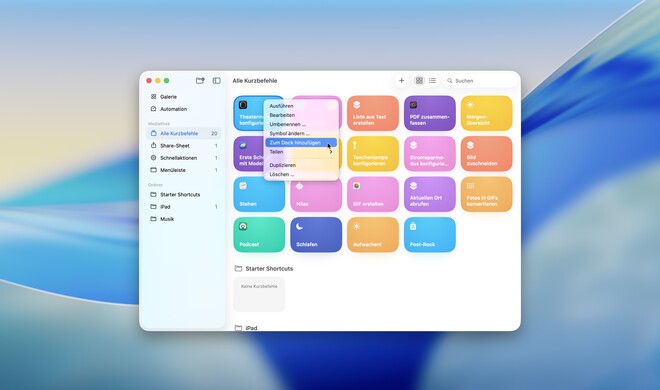
Task: Click the podcast icon on Podcast tile
Action: pyautogui.click(x=243, y=226)
